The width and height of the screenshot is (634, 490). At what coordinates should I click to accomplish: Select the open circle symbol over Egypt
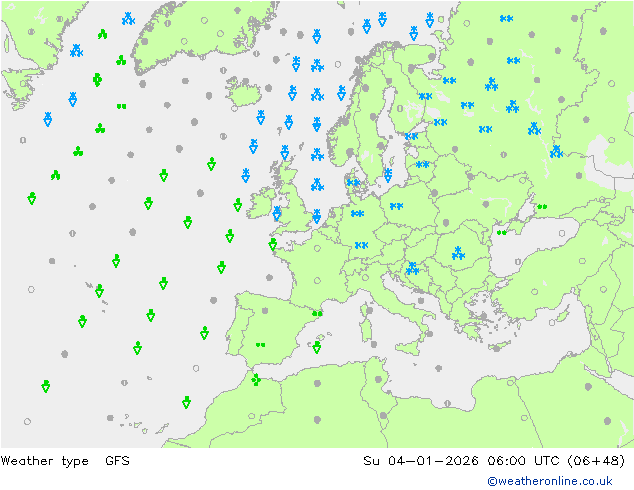[524, 418]
